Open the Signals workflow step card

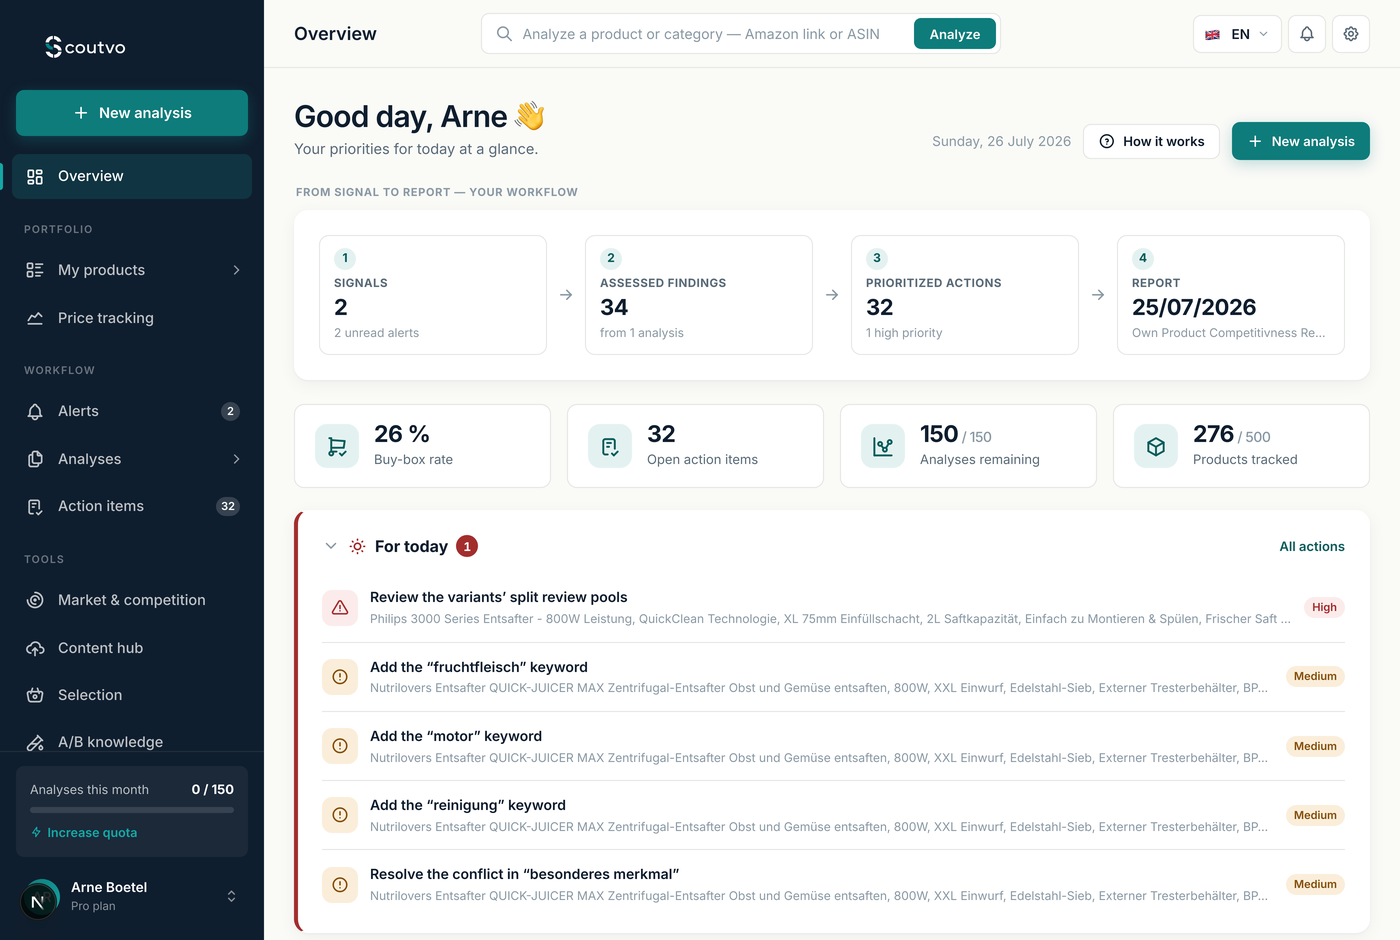pyautogui.click(x=433, y=295)
